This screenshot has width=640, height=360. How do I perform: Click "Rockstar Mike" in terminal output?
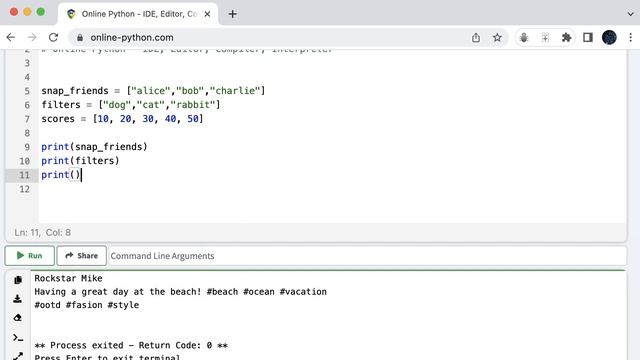point(68,278)
